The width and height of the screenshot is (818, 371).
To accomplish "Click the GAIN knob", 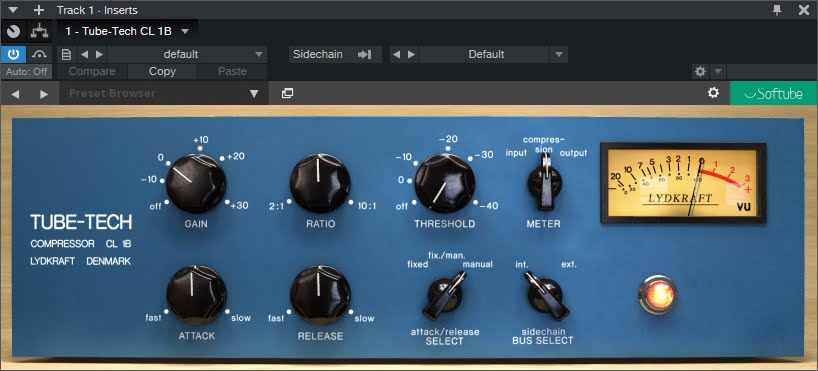I will click(x=196, y=183).
